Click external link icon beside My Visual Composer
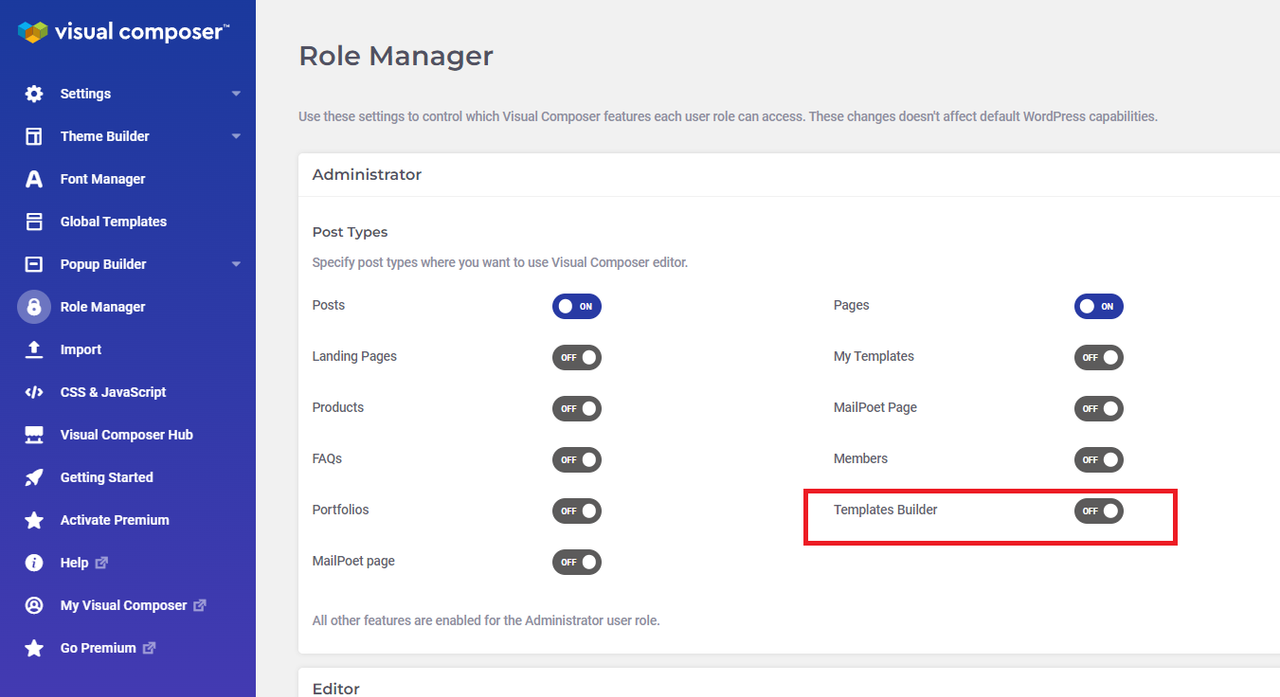Screen dimensions: 1280x697 coord(200,605)
